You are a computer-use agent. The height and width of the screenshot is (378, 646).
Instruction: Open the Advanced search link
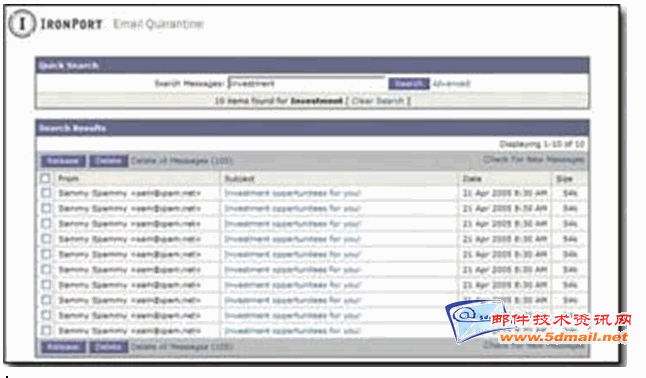(x=451, y=84)
